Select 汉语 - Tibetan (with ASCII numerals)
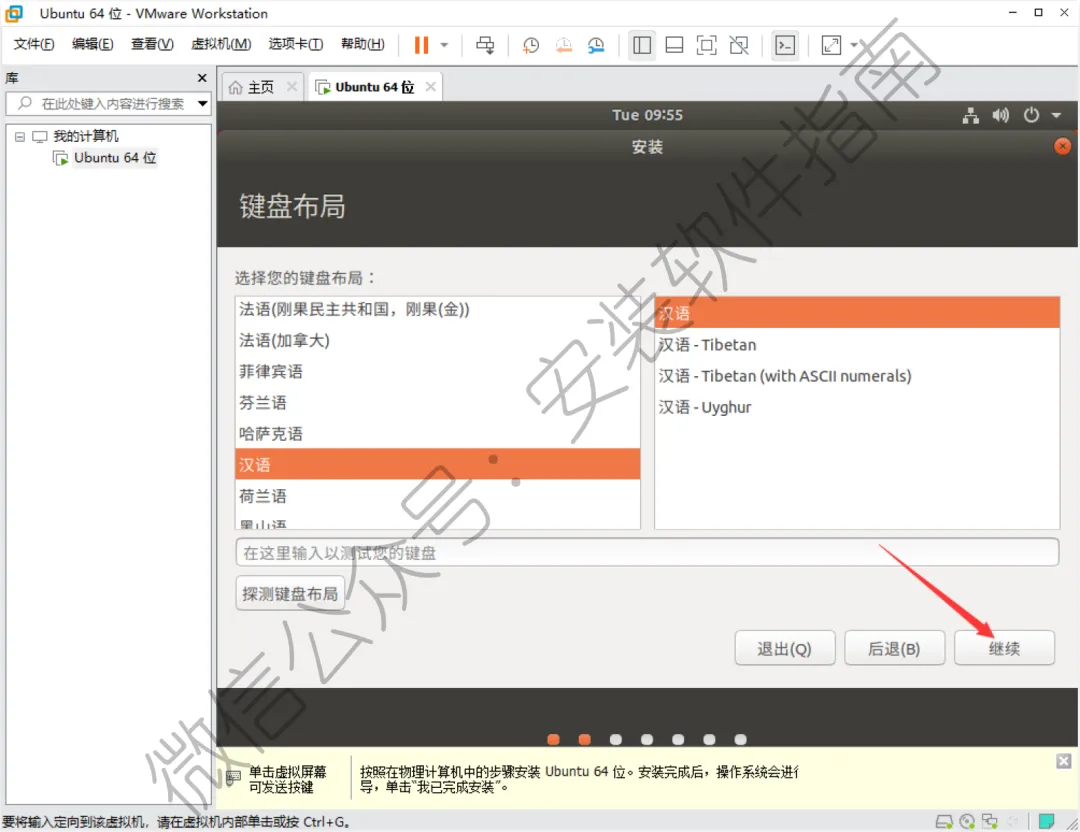Viewport: 1080px width, 832px height. (857, 375)
